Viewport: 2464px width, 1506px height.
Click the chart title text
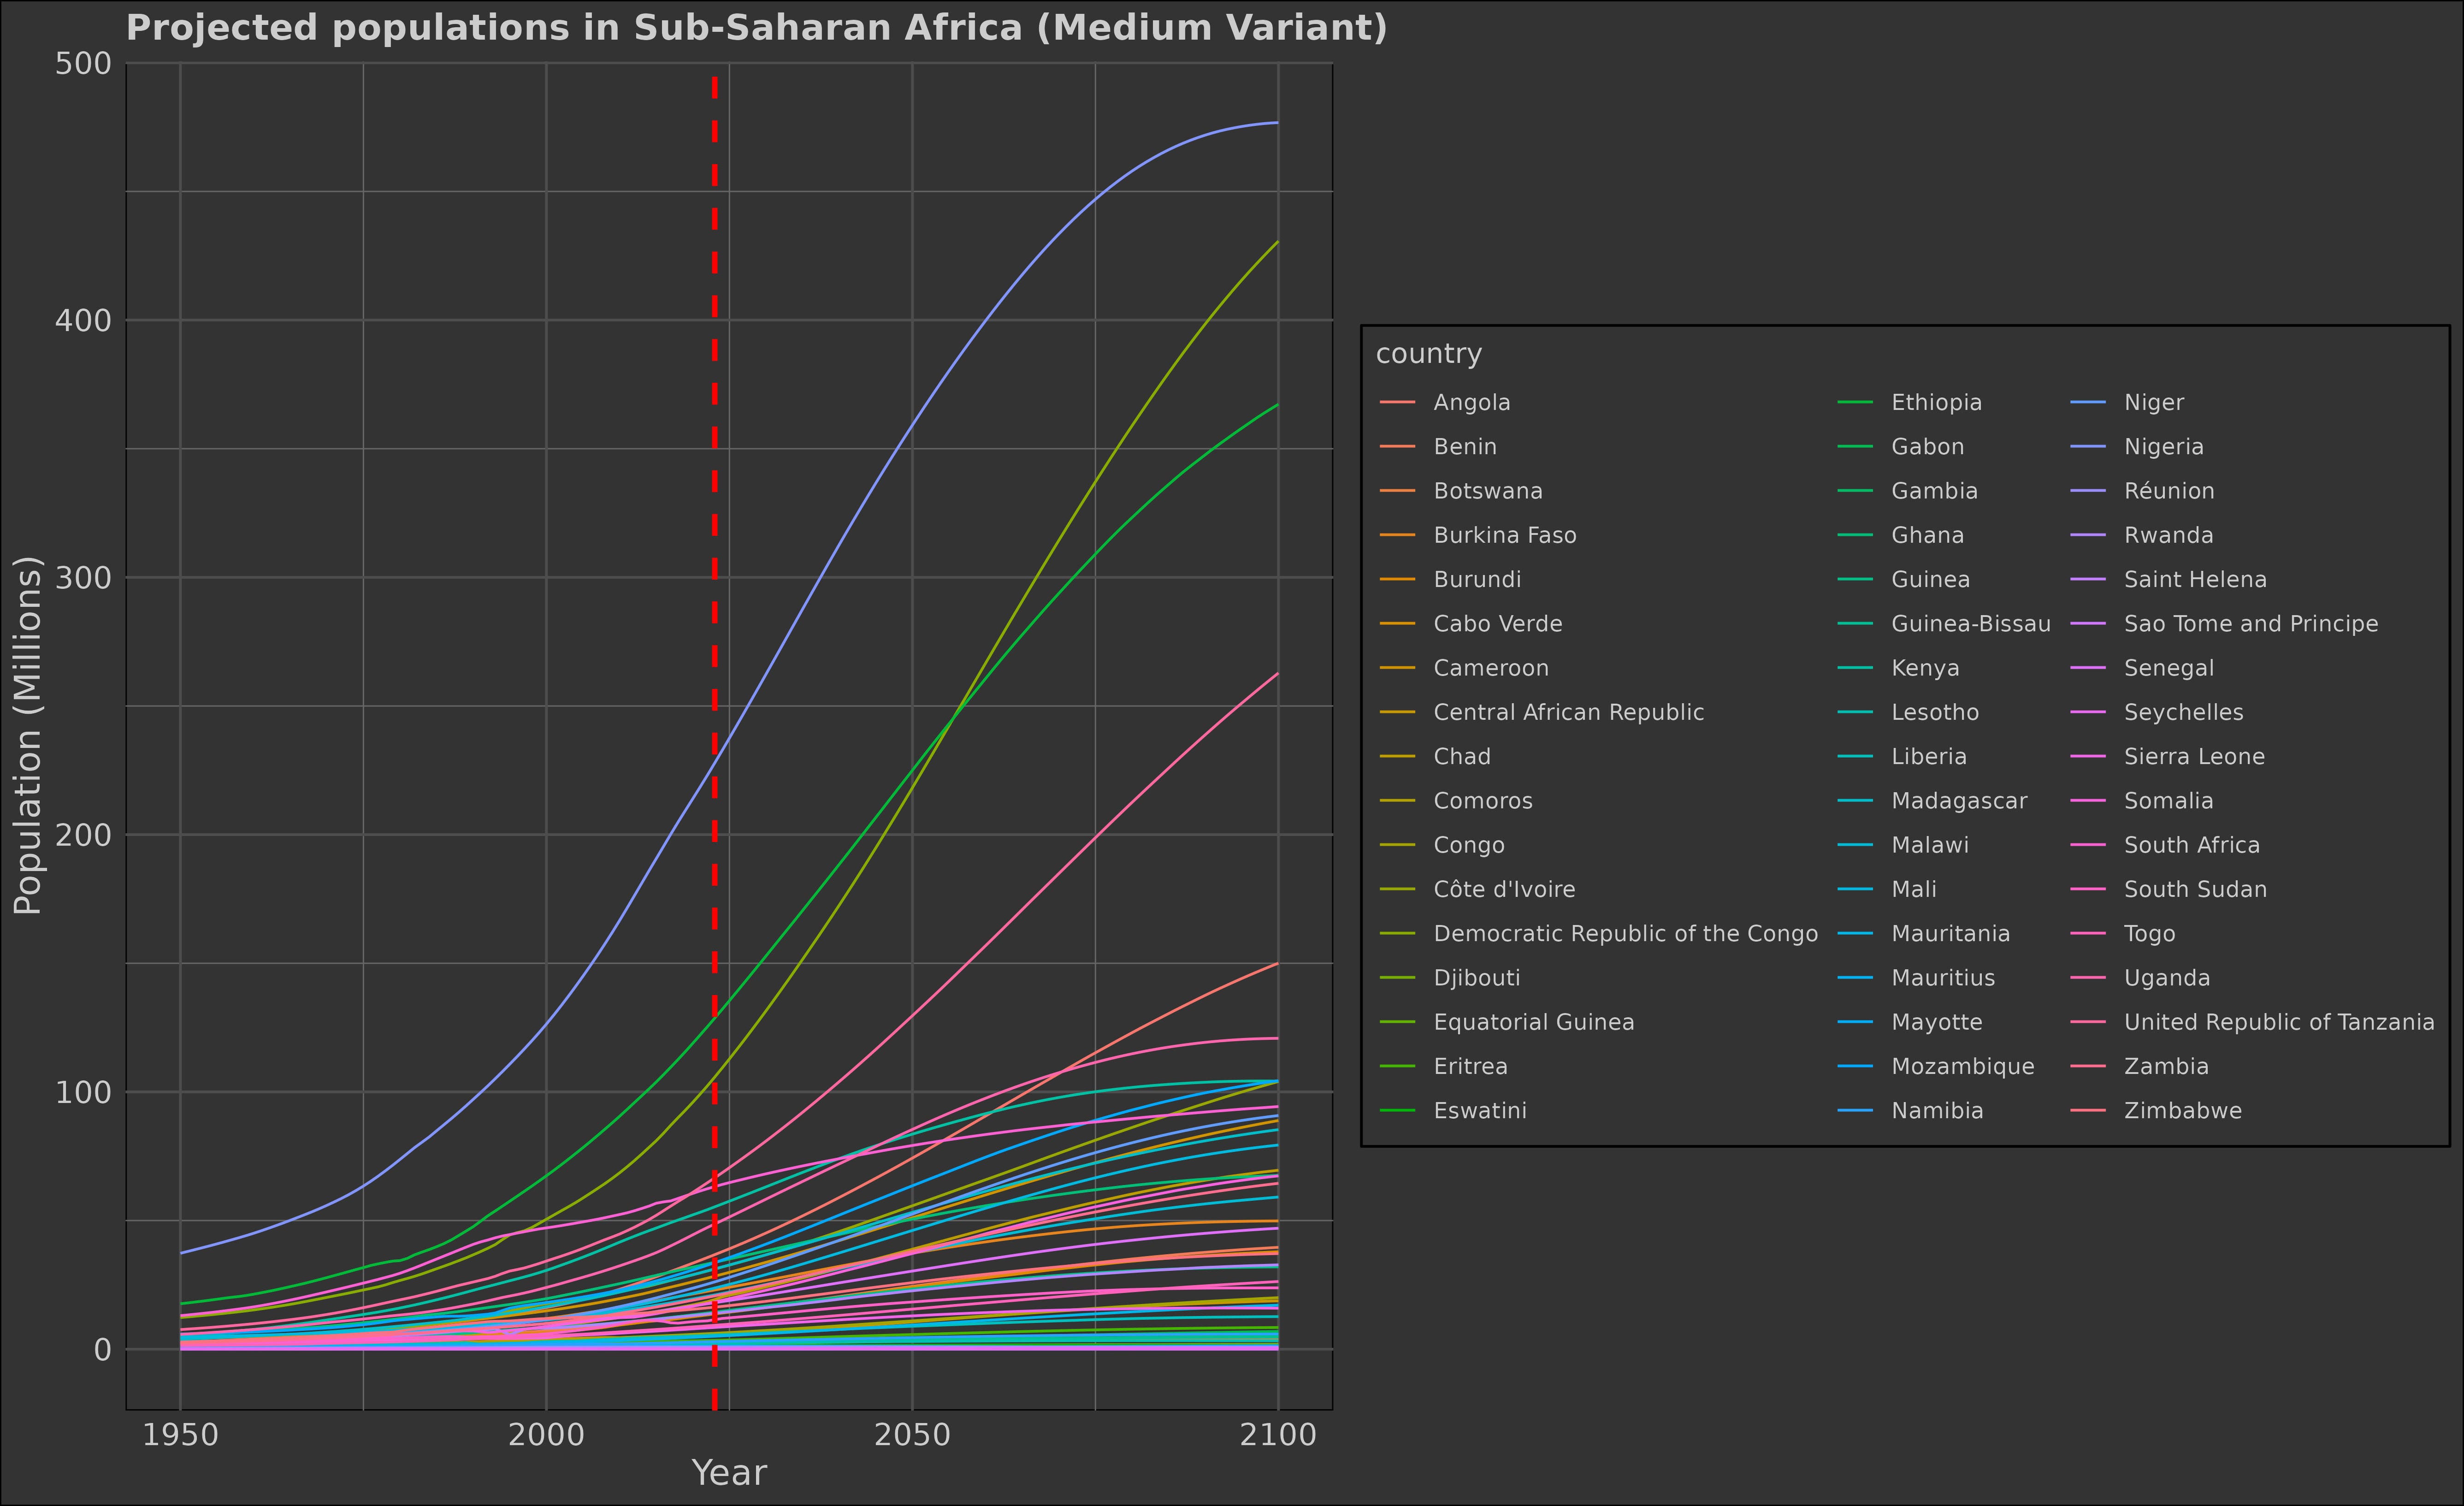757,27
